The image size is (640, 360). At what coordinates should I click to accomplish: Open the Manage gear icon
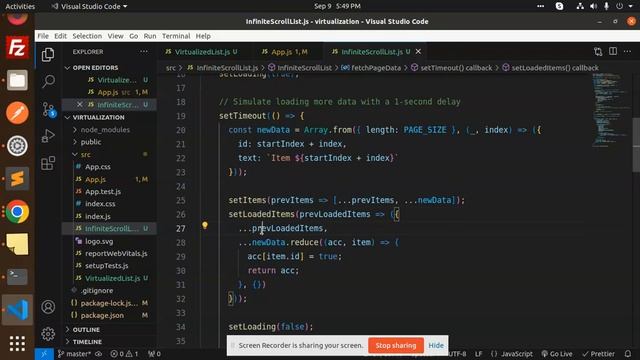pos(48,334)
